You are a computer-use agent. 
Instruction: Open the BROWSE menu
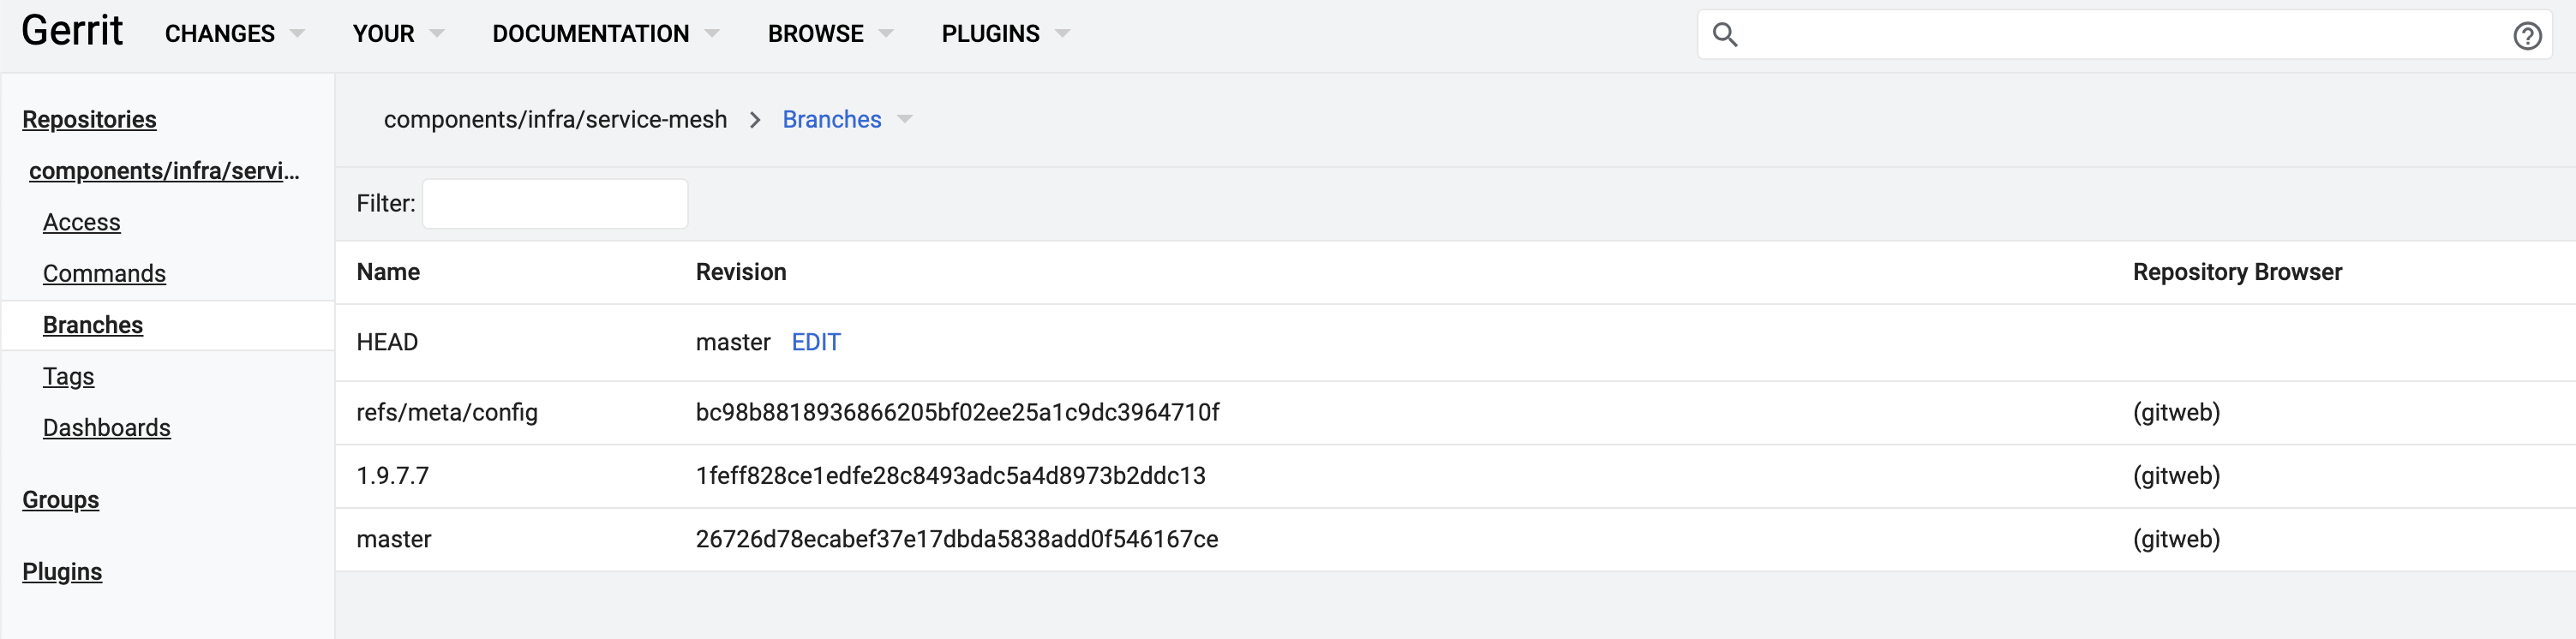click(x=830, y=34)
